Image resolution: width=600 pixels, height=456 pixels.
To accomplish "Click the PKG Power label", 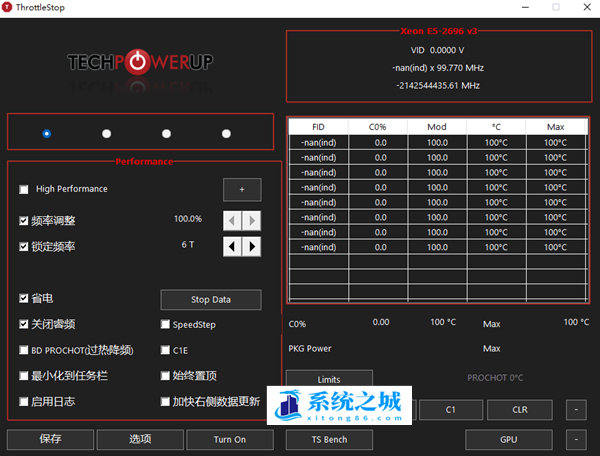I will pos(310,349).
